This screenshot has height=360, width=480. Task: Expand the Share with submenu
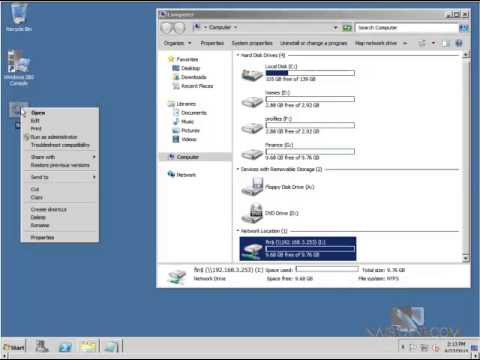pyautogui.click(x=60, y=157)
